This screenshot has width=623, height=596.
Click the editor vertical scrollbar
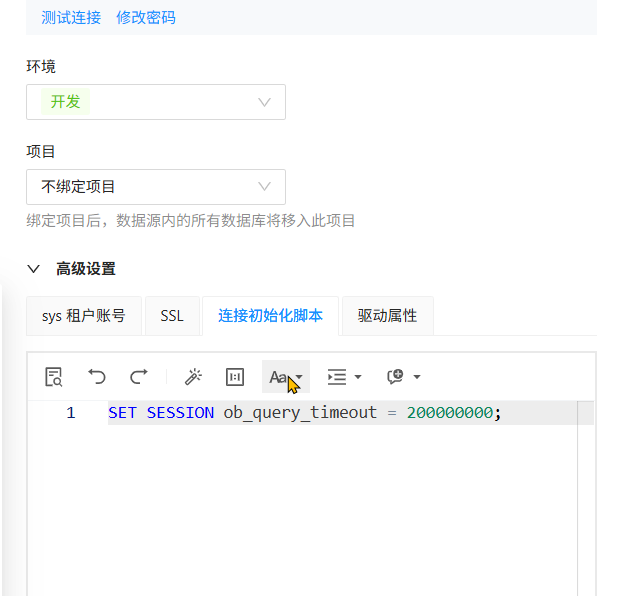click(586, 498)
